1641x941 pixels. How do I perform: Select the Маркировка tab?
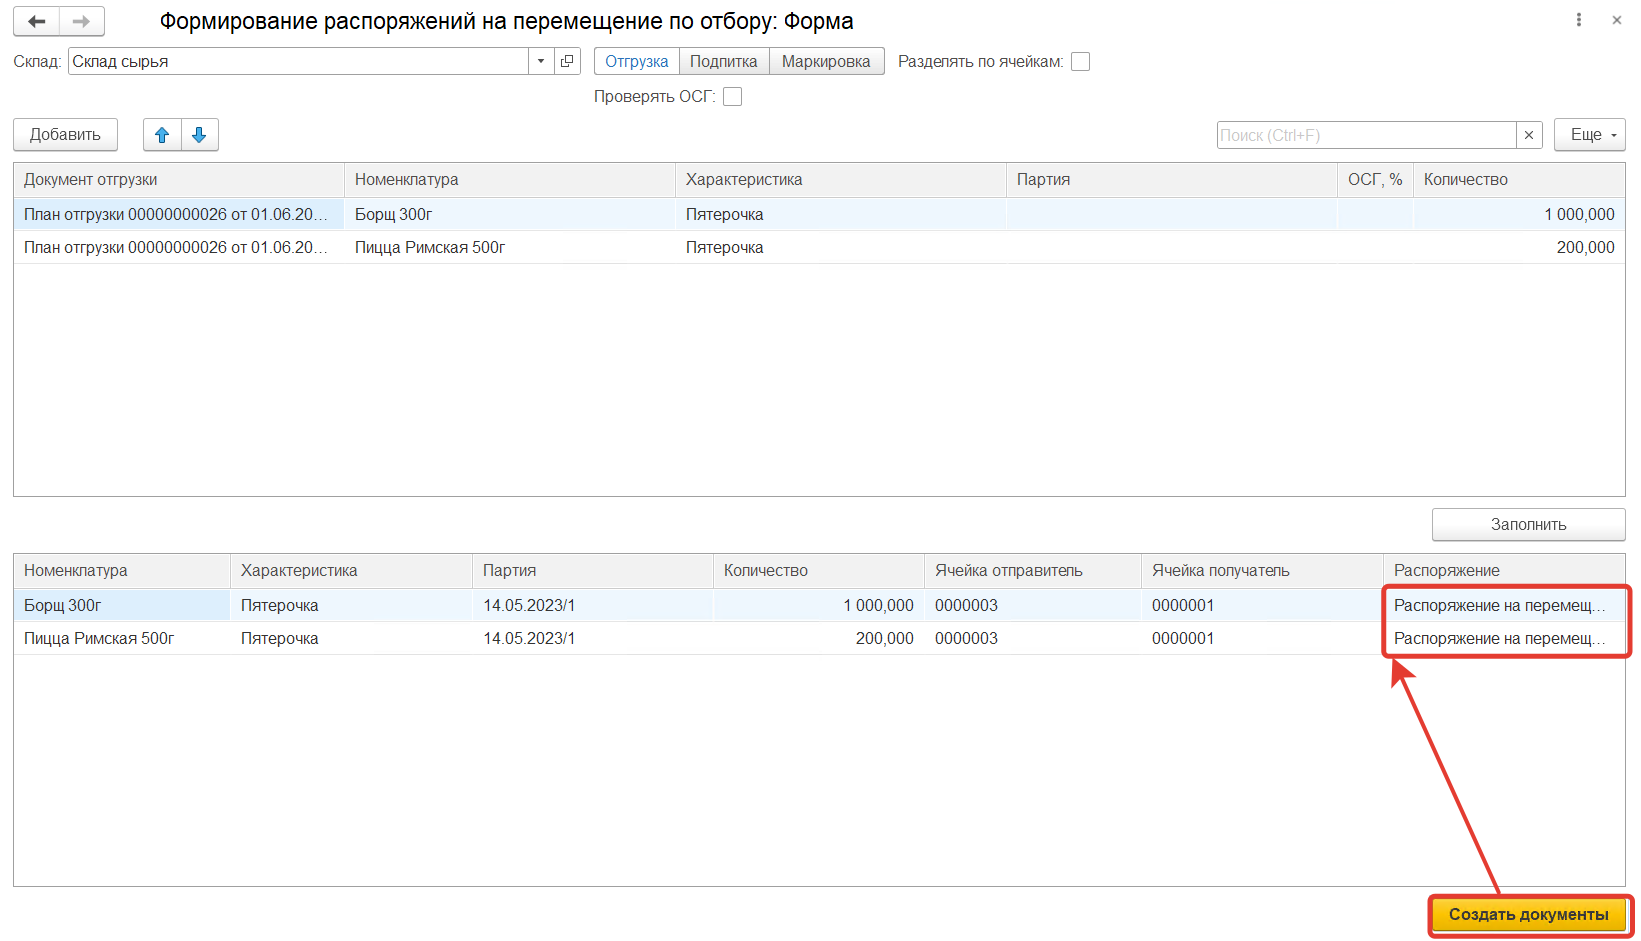pos(826,61)
